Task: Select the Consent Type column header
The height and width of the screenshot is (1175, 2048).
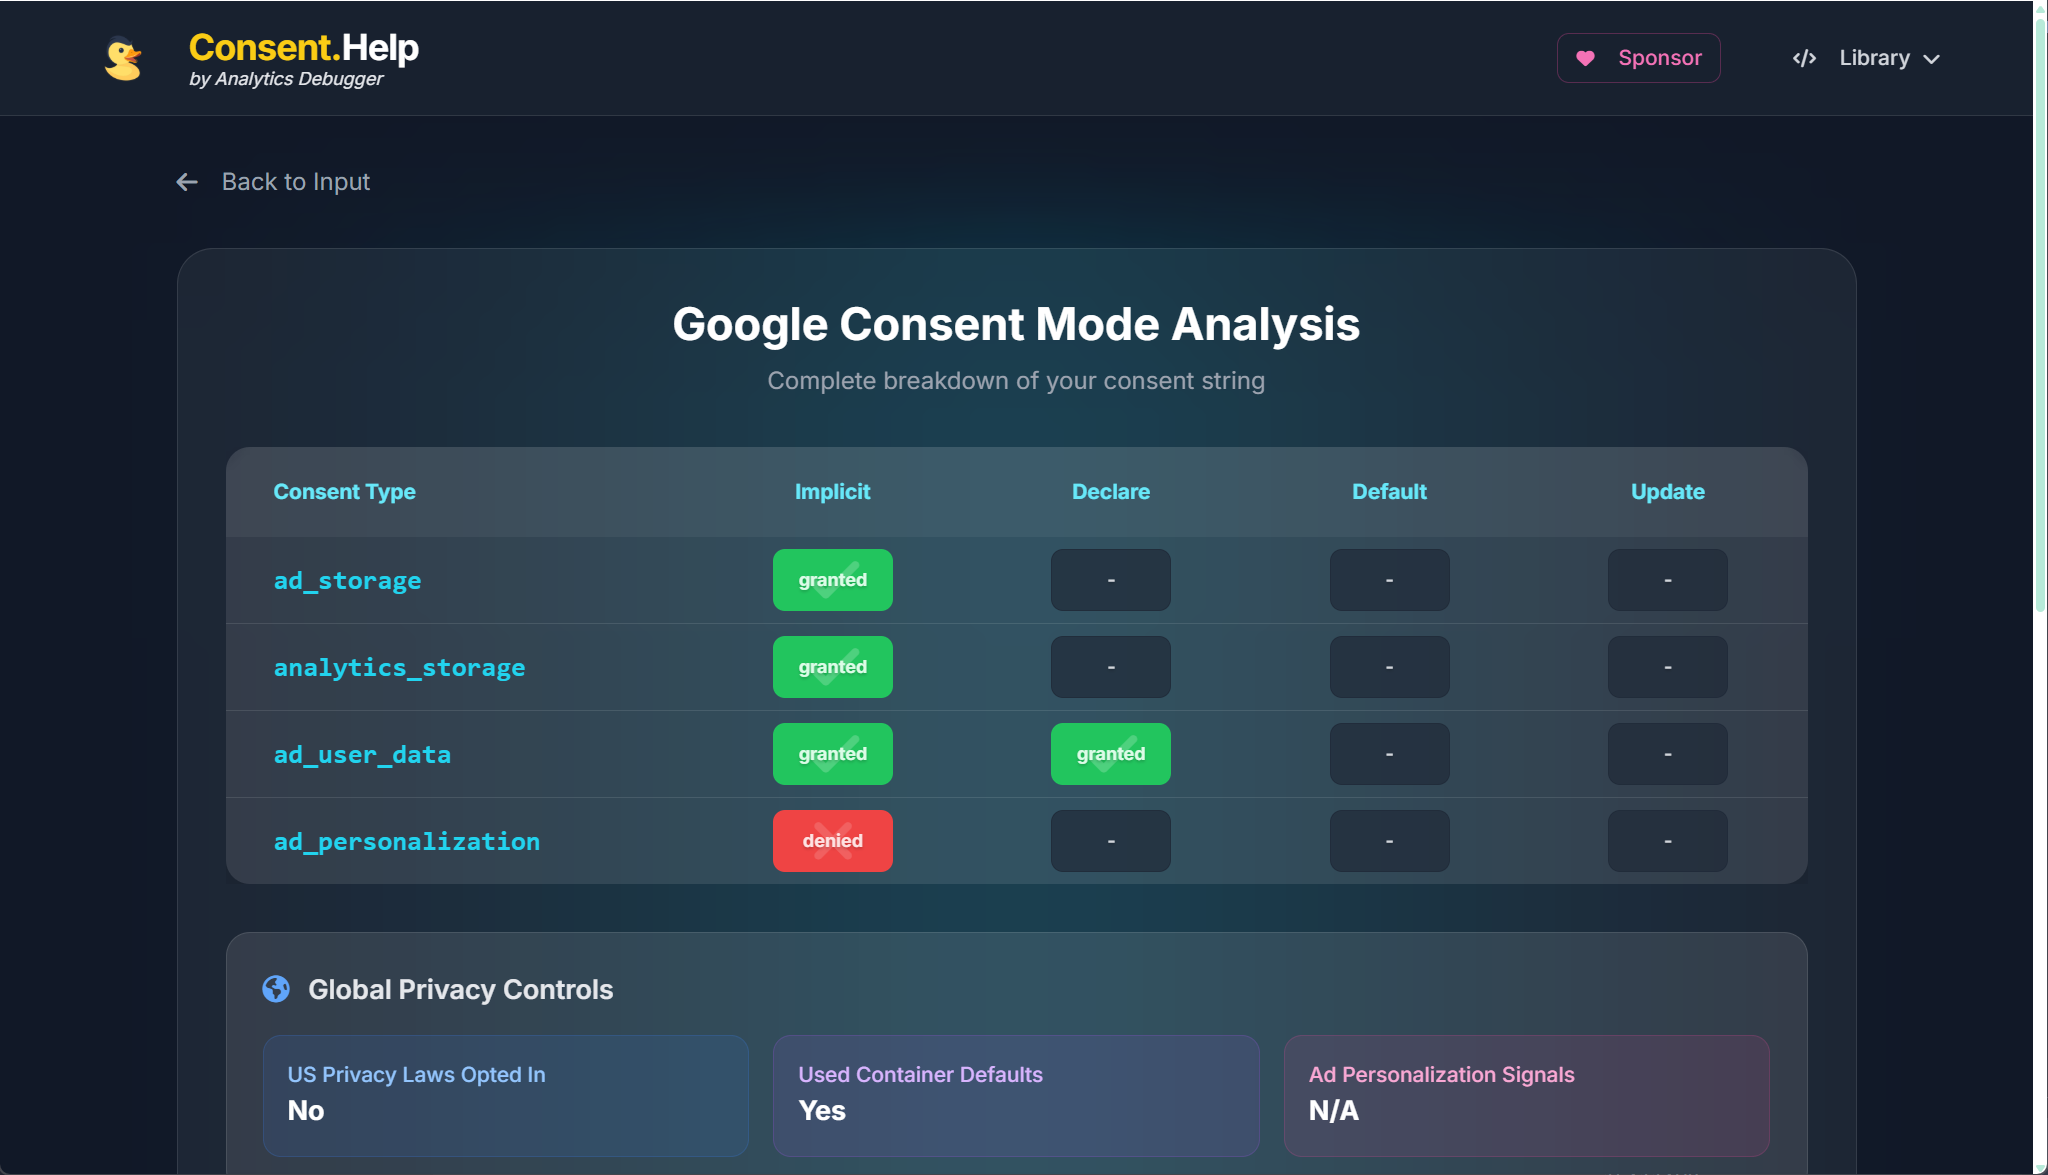Action: tap(344, 491)
